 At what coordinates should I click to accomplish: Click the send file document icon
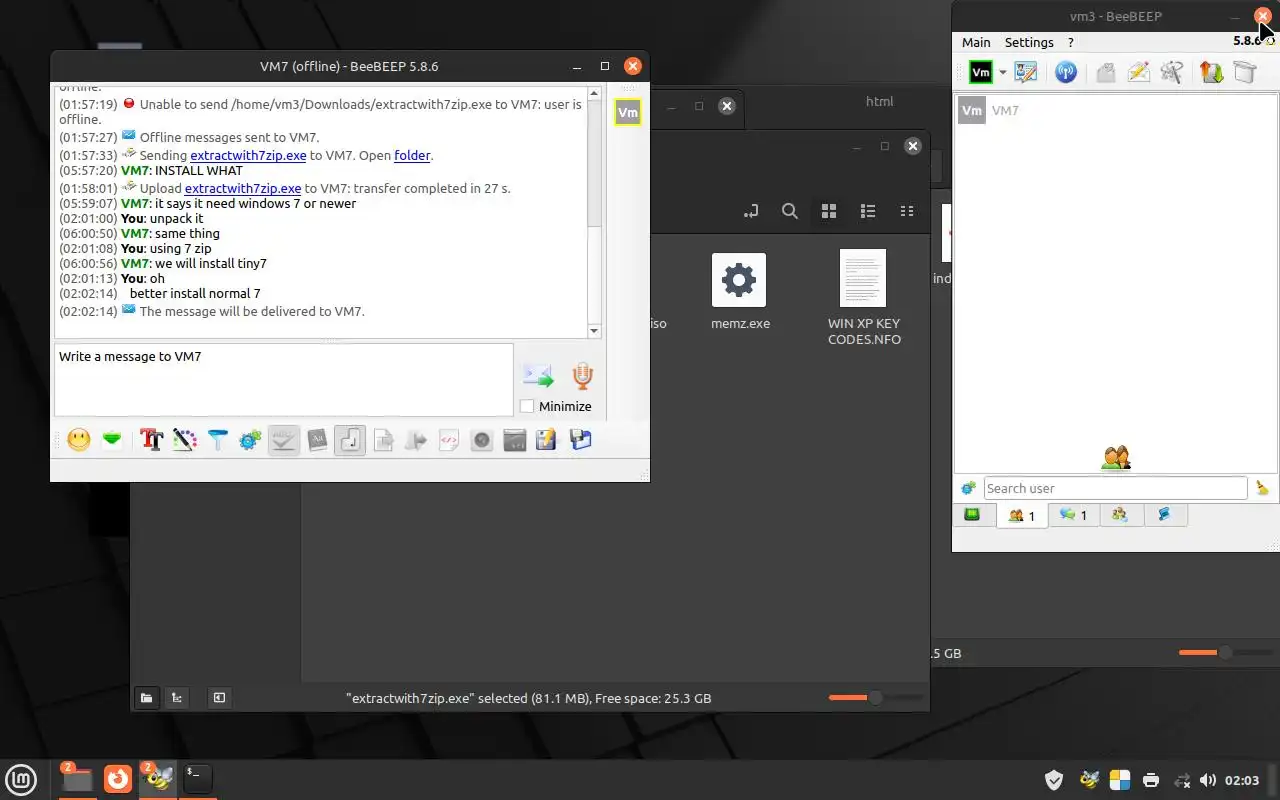(383, 439)
